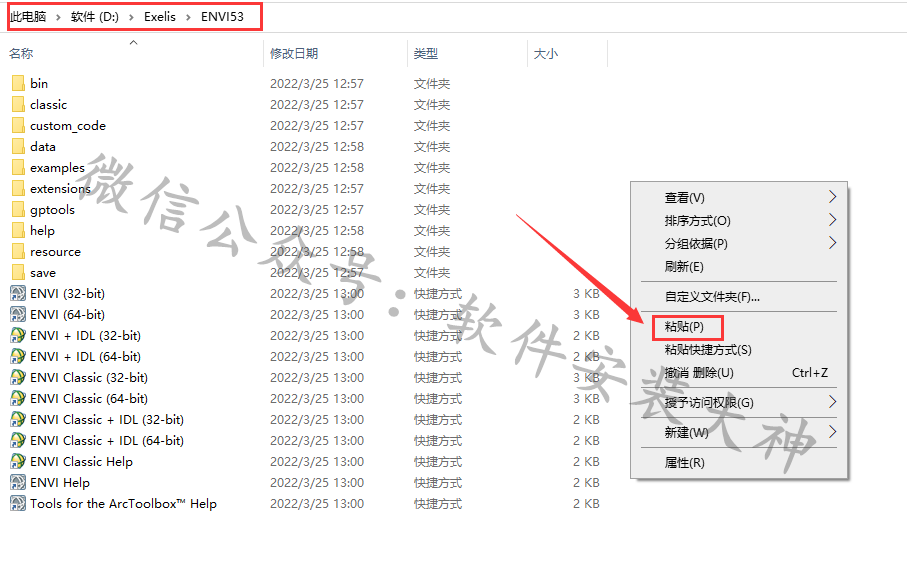Screen dimensions: 907x561
Task: Open the classic folder icon
Action: pos(18,105)
